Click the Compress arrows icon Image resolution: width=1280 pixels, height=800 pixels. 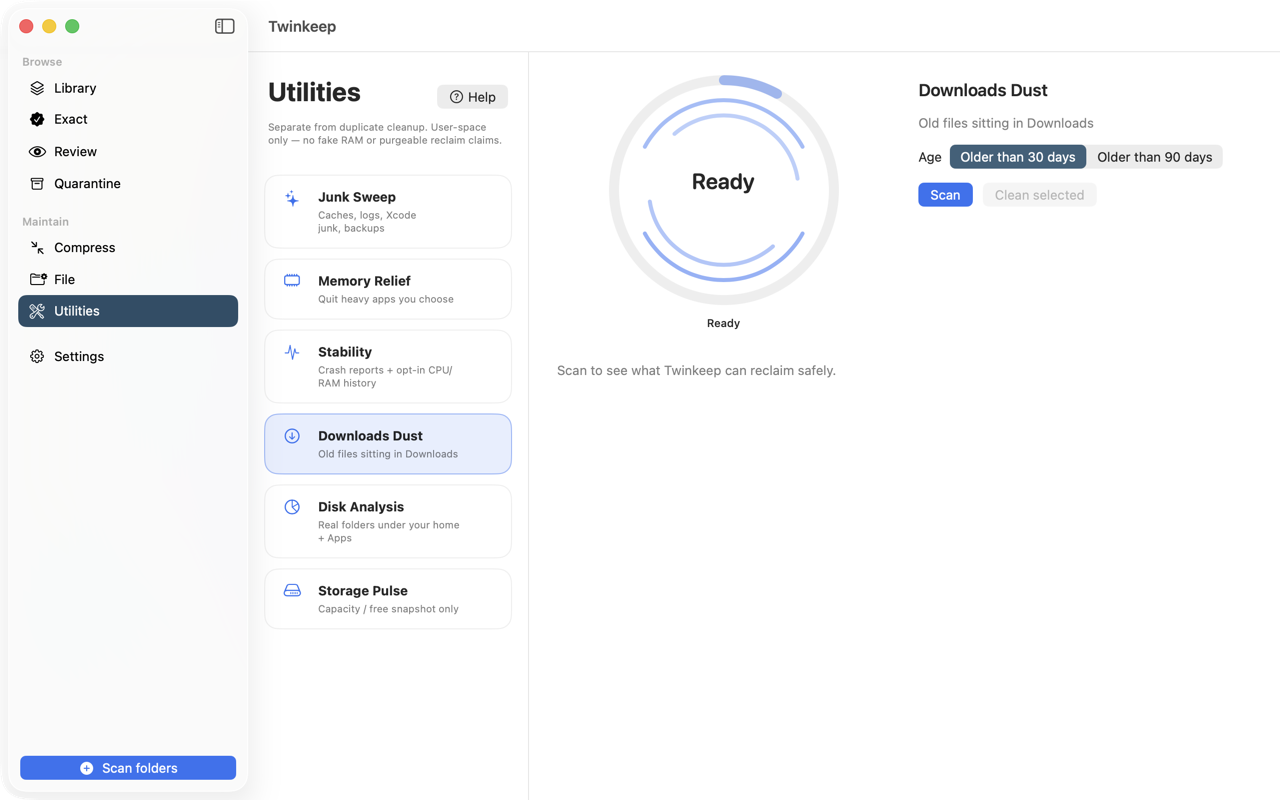coord(37,247)
